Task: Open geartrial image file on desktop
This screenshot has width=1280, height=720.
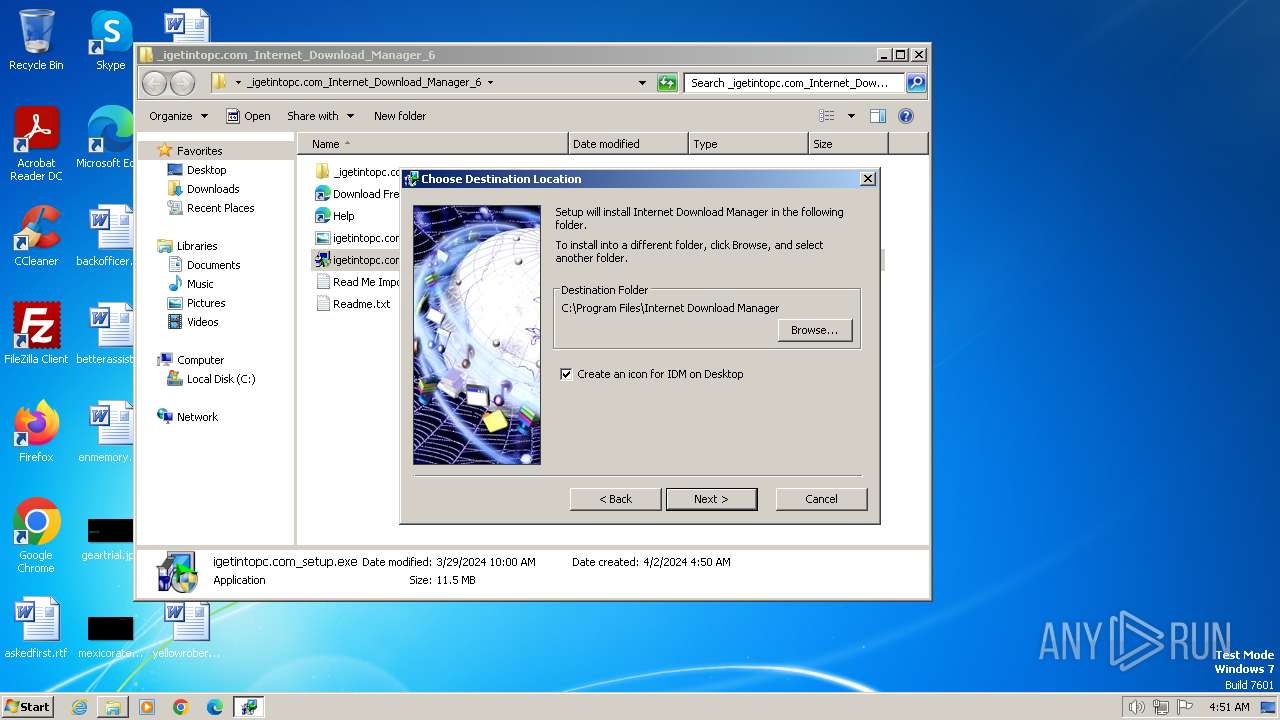Action: 108,536
